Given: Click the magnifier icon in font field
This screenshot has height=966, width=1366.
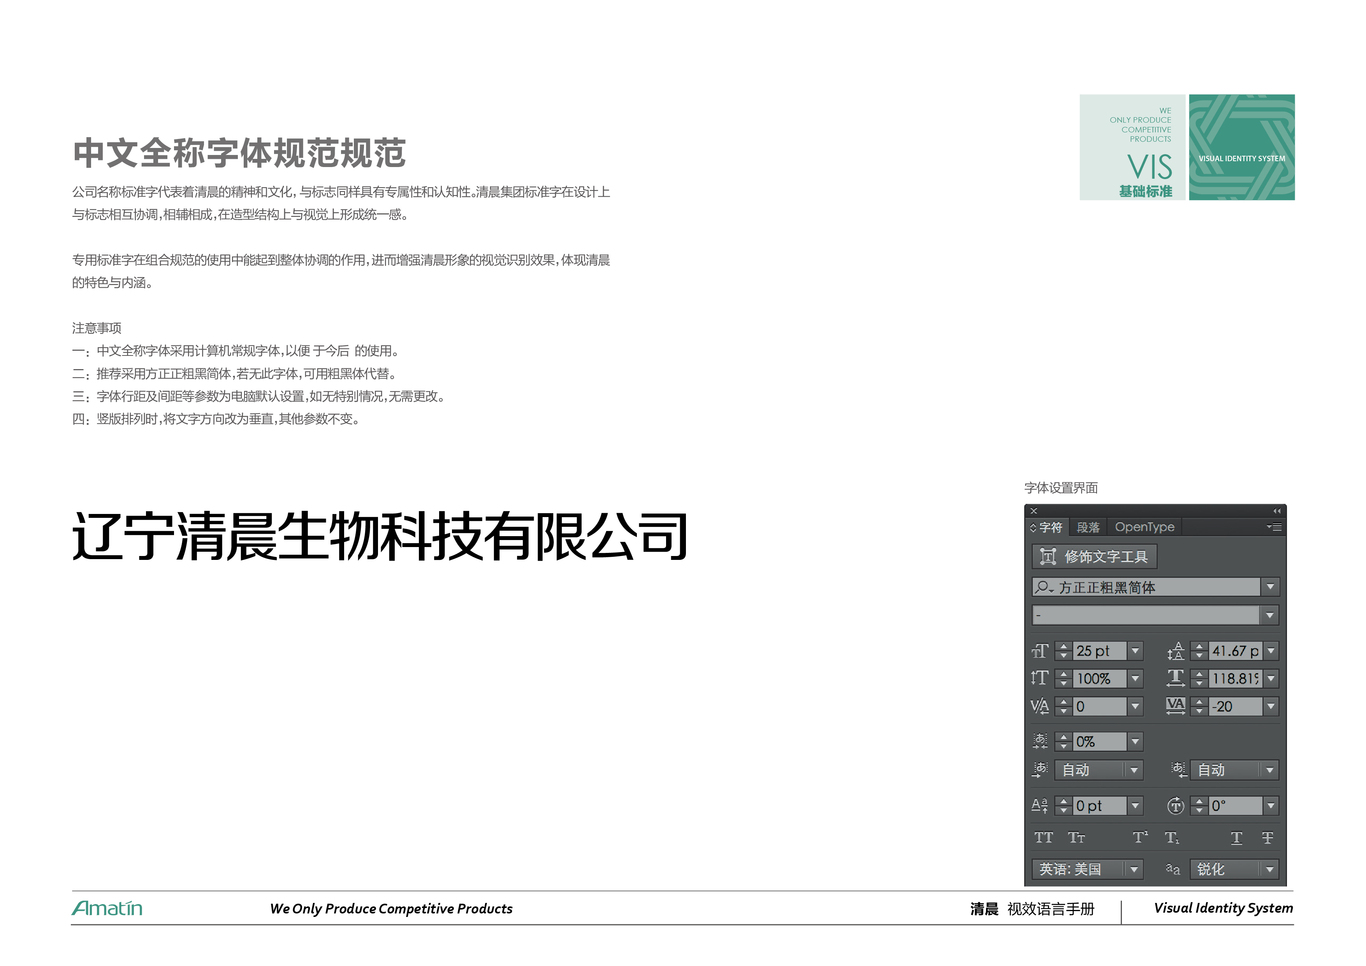Looking at the screenshot, I should (x=1044, y=587).
